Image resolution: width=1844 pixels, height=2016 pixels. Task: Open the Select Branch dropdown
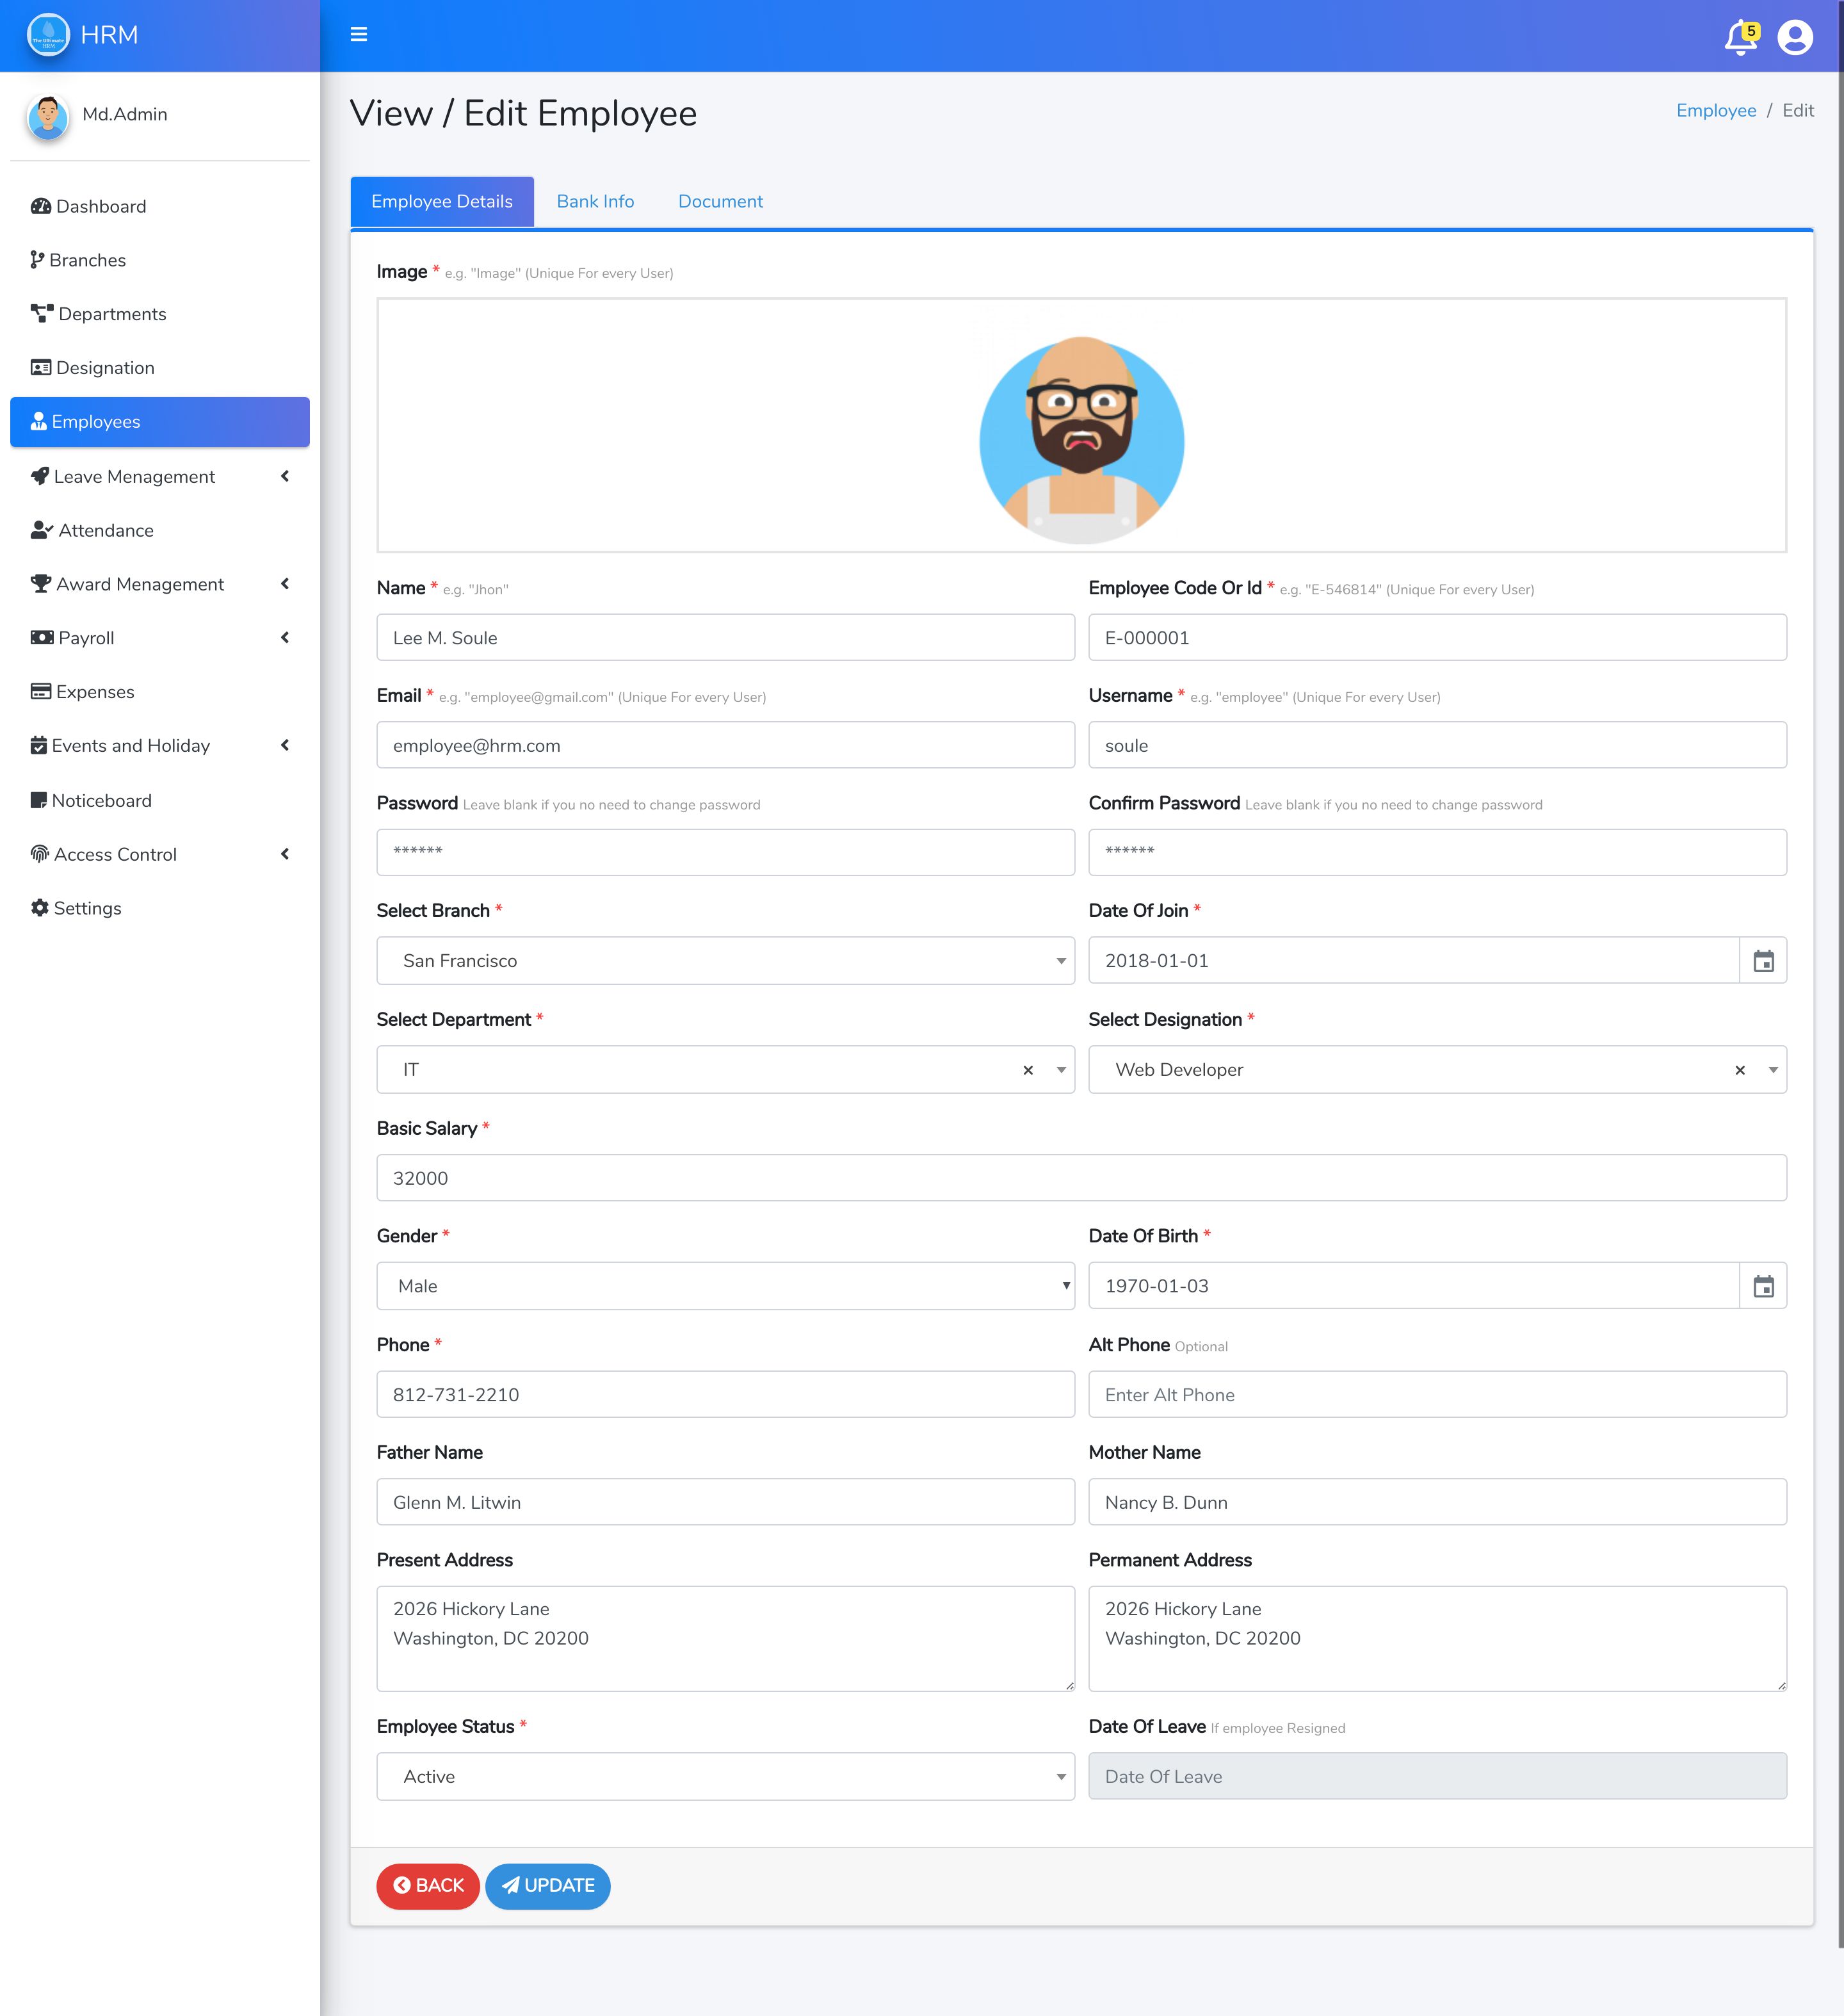(725, 961)
